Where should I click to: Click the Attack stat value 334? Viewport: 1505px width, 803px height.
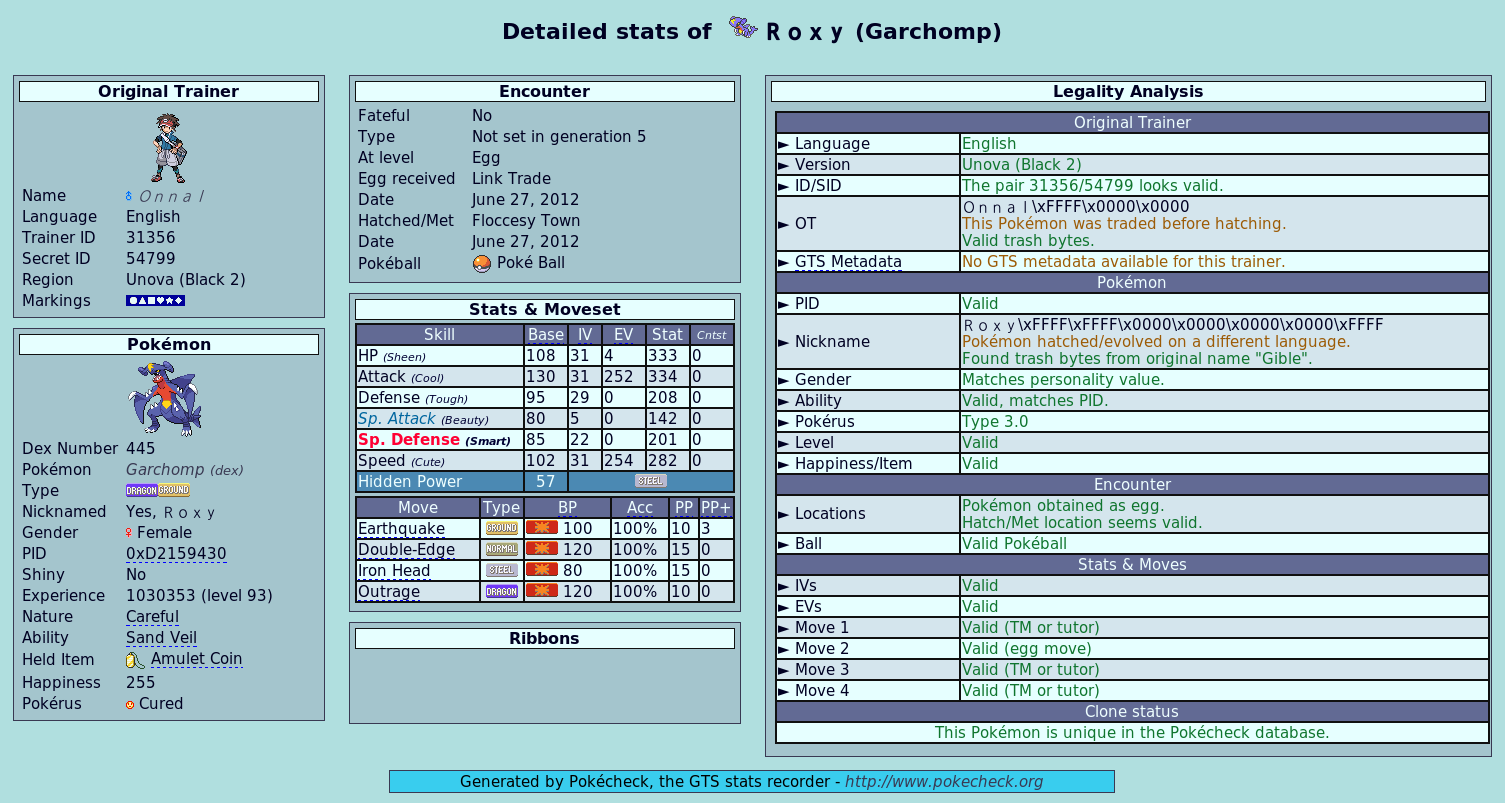tap(663, 377)
